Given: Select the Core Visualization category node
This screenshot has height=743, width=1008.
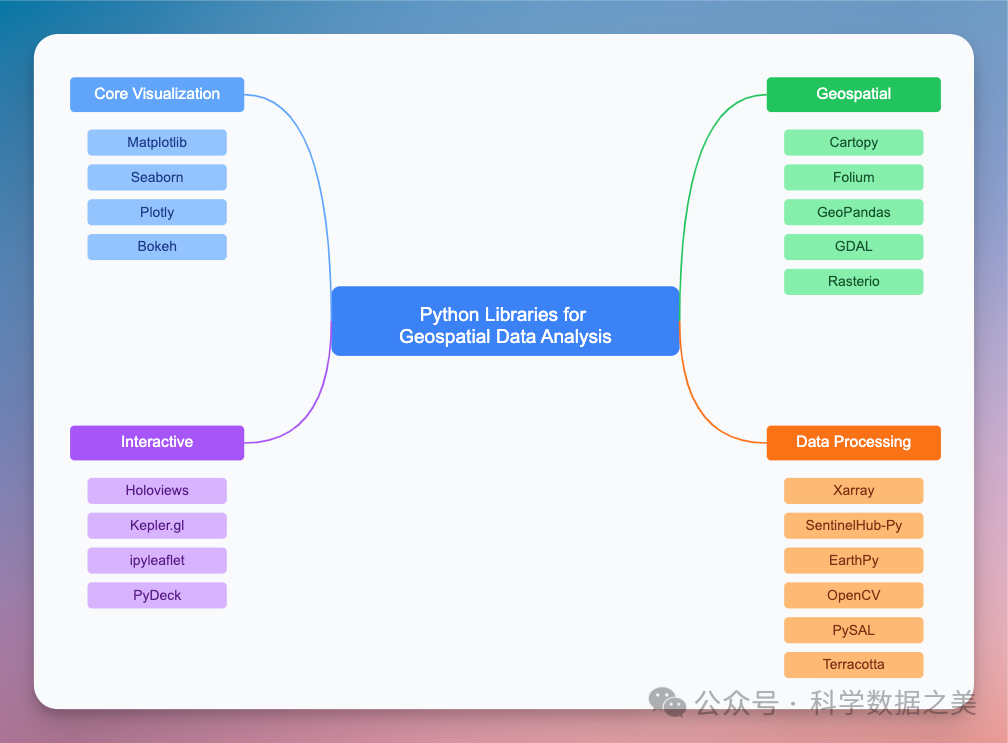Looking at the screenshot, I should (157, 94).
